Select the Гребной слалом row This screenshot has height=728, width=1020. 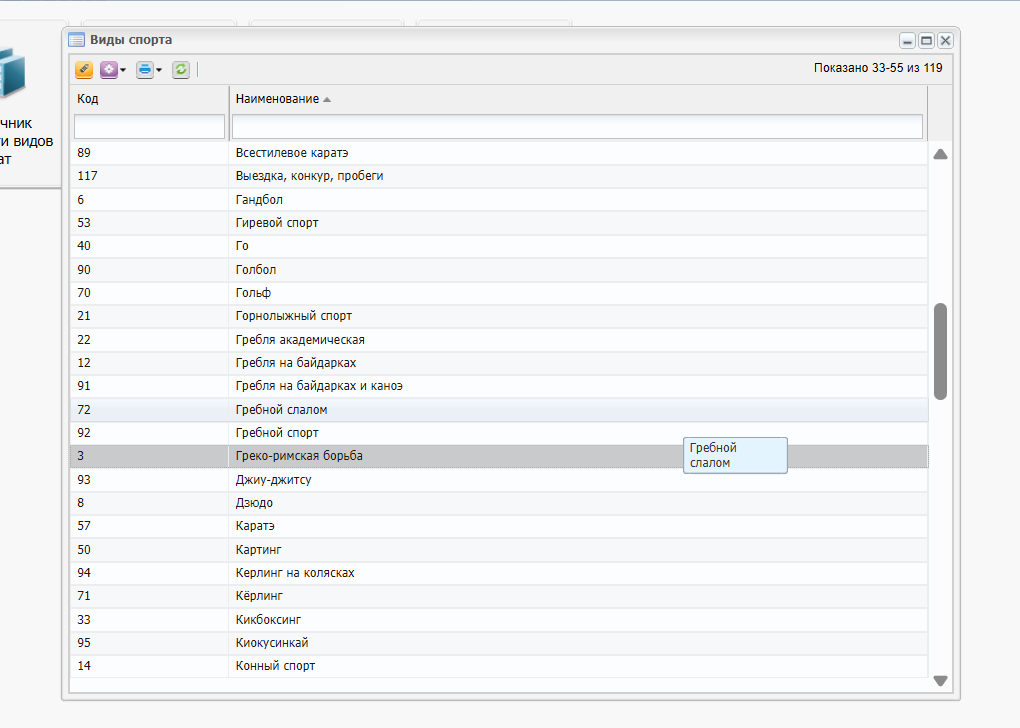click(x=499, y=410)
